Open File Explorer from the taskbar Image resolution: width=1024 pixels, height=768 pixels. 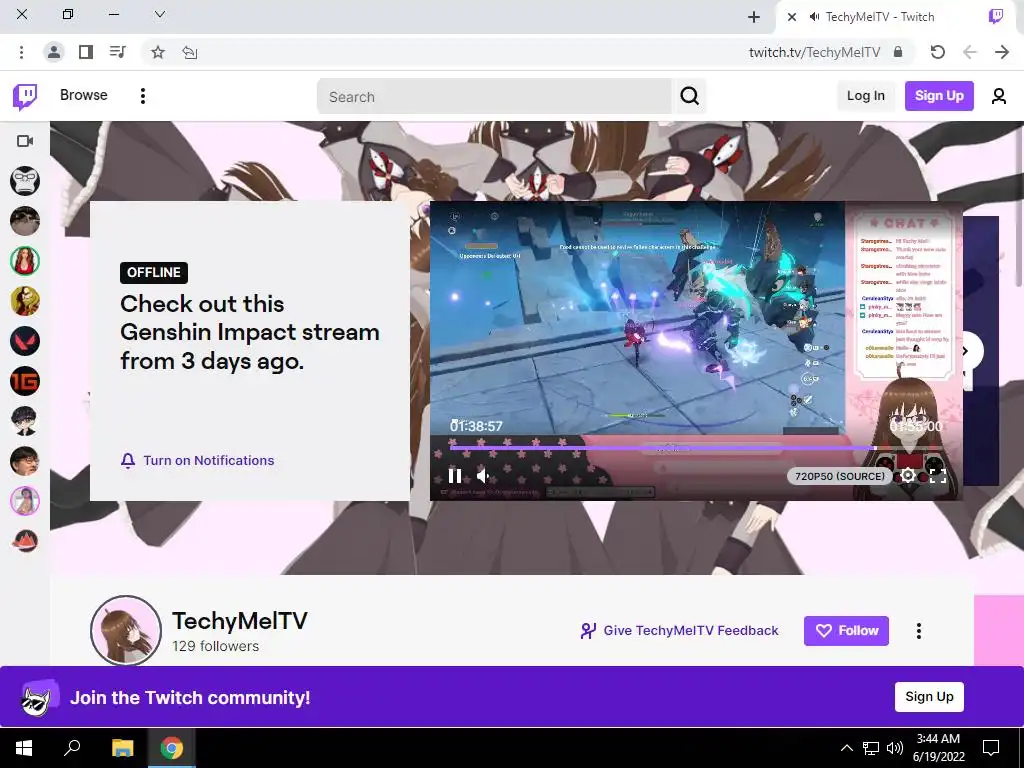(x=122, y=748)
